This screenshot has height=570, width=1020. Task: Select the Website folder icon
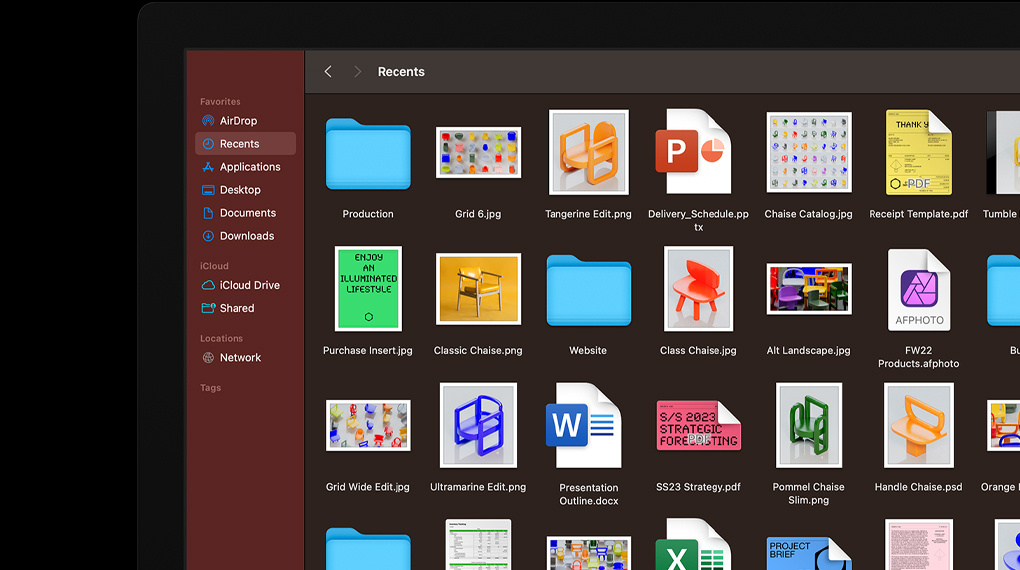(588, 290)
